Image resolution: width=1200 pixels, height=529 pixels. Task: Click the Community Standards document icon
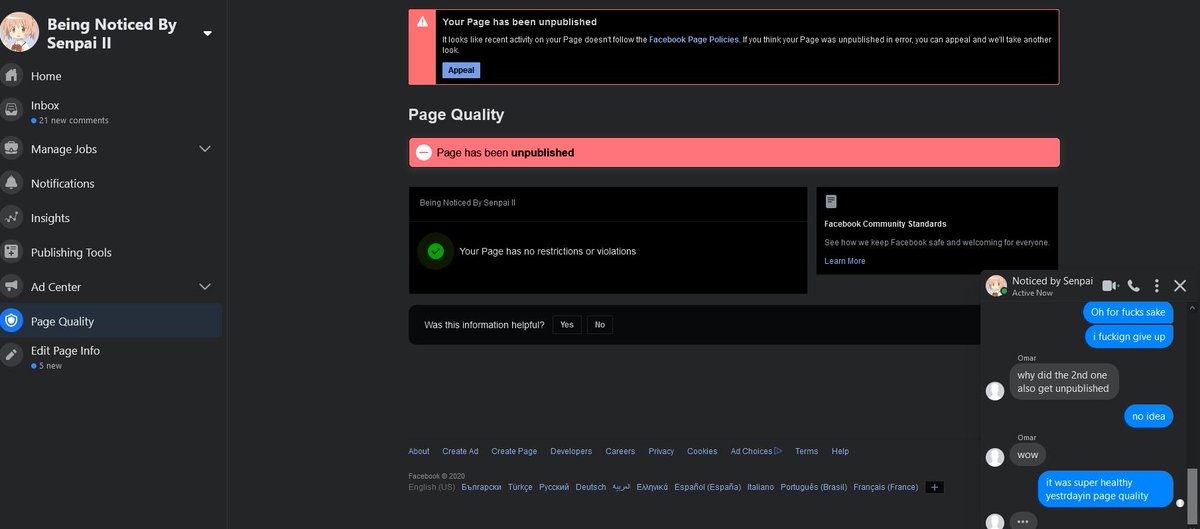831,202
